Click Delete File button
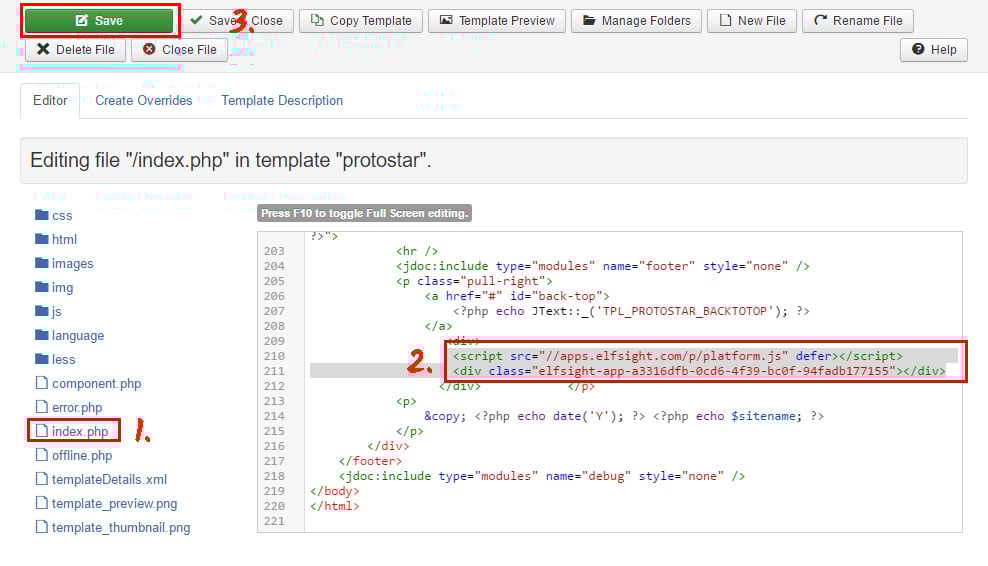 click(76, 50)
